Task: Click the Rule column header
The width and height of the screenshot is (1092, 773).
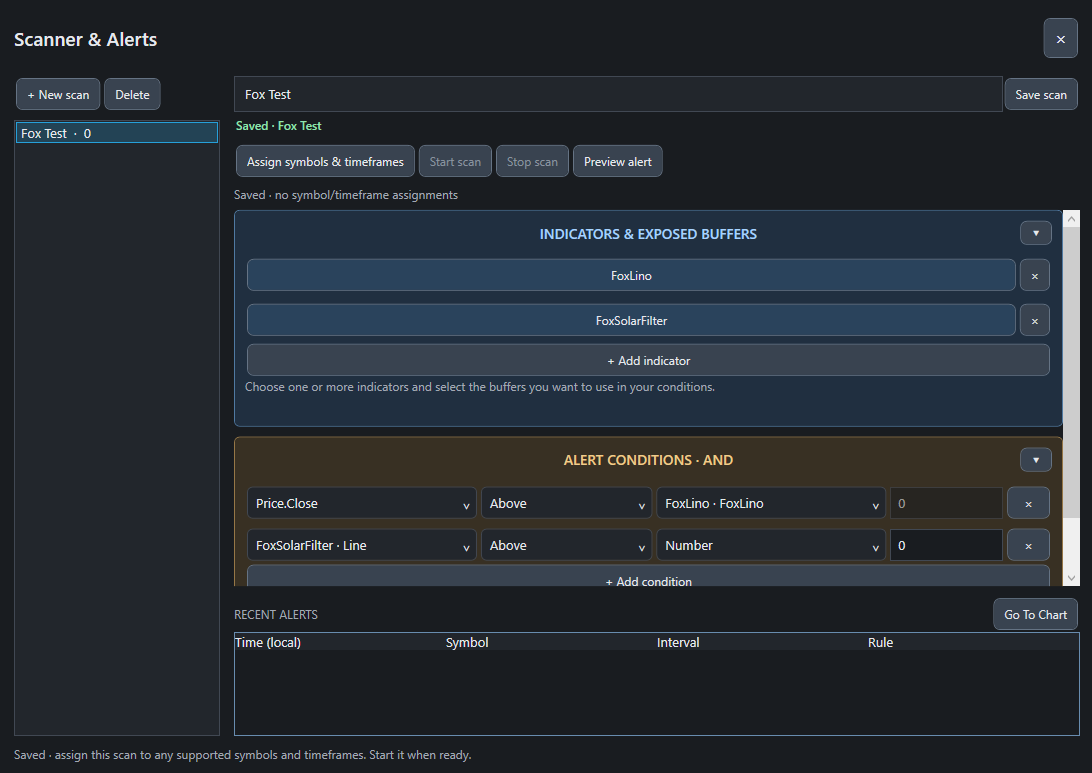Action: 880,643
